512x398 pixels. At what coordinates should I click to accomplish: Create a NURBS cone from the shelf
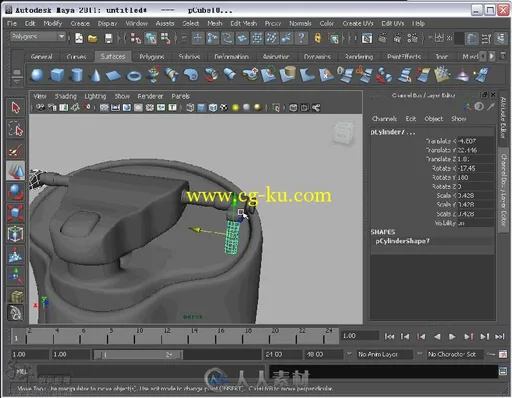pos(96,75)
